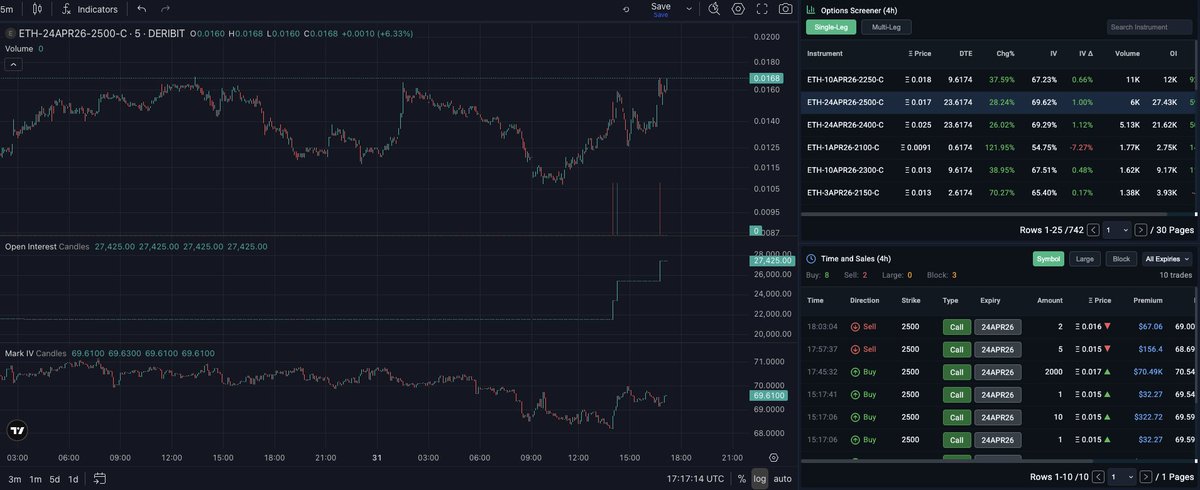The image size is (1200, 490).
Task: Click the TradingView logo on chart
Action: [17, 431]
